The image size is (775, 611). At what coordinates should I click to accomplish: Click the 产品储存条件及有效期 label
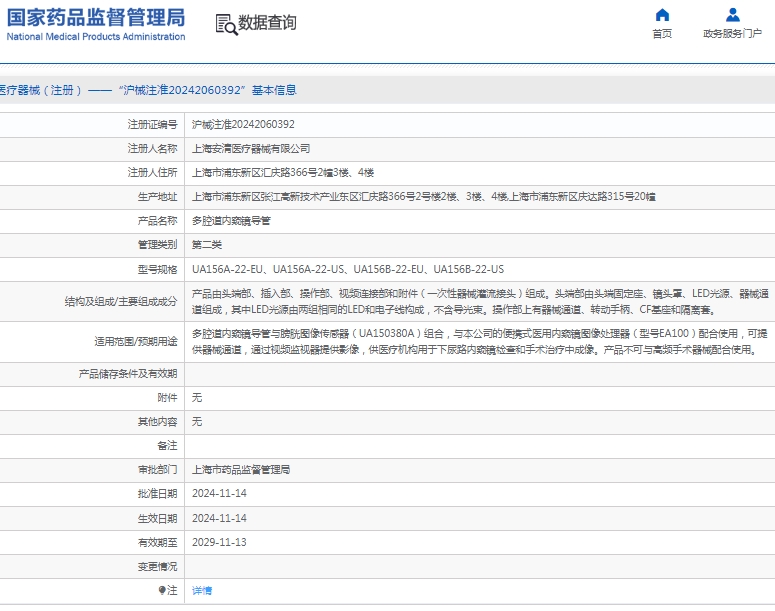click(128, 374)
